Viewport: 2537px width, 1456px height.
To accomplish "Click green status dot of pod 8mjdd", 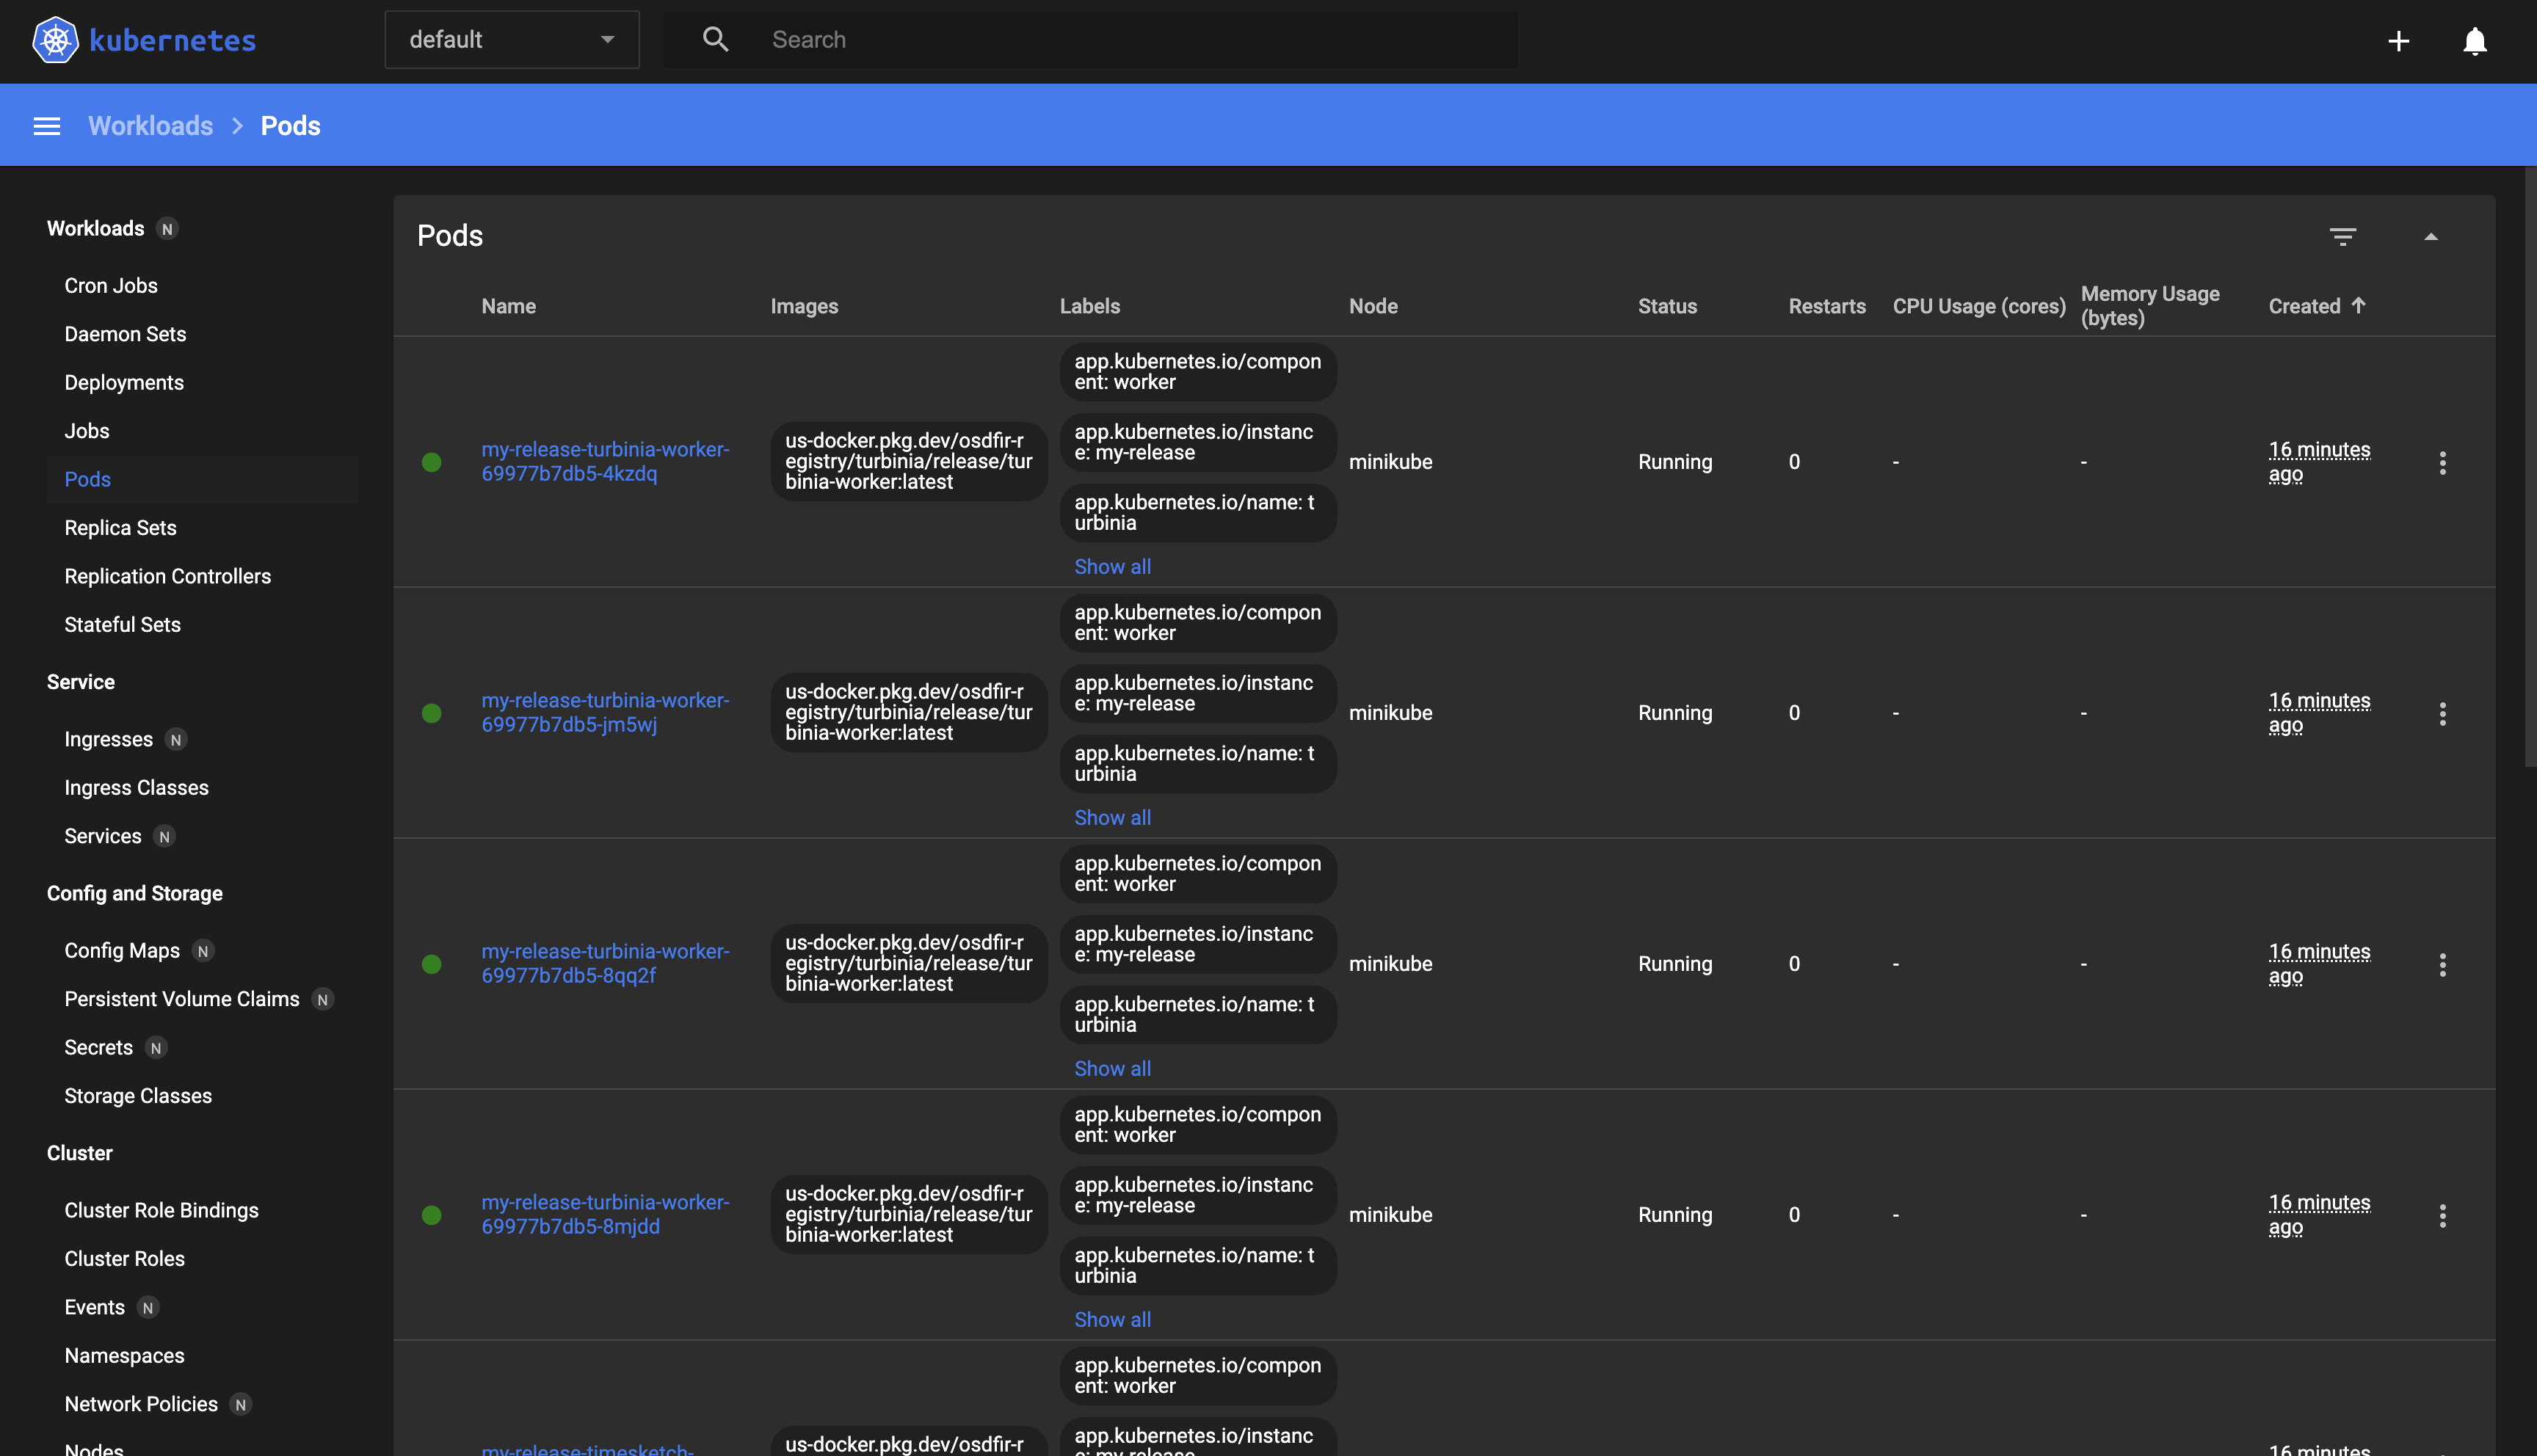I will click(432, 1215).
